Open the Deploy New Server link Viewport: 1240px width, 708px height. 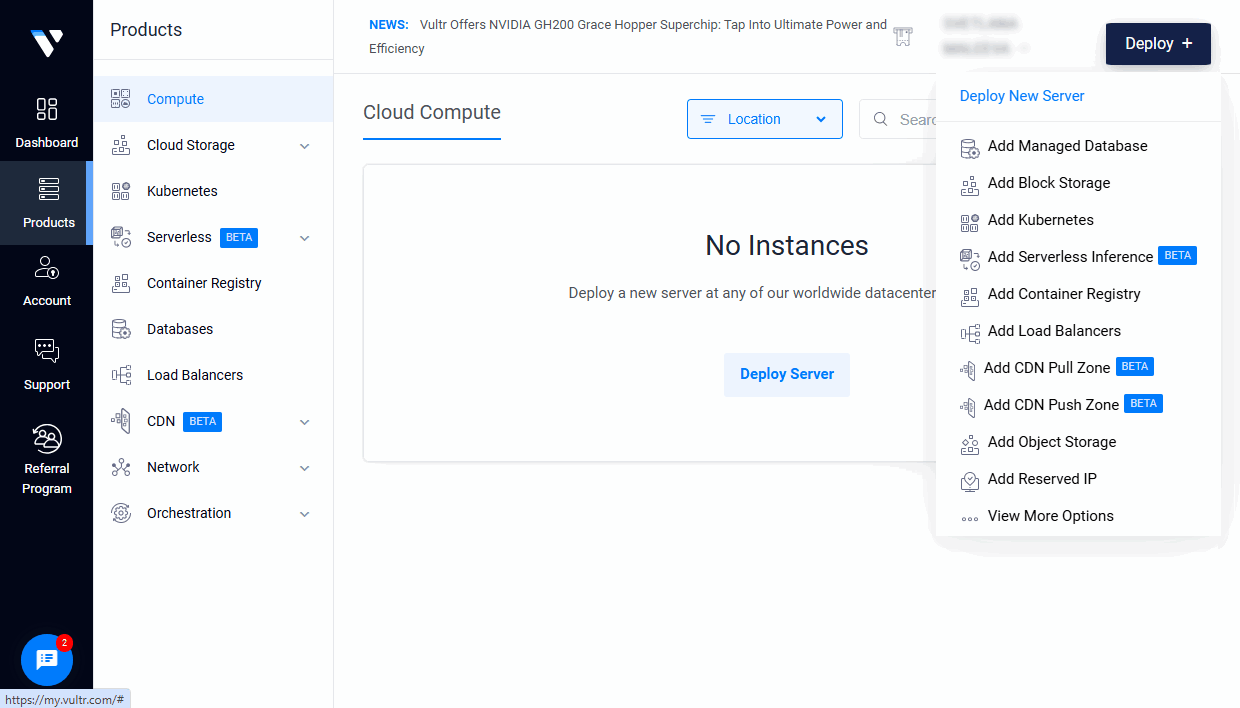(1021, 95)
